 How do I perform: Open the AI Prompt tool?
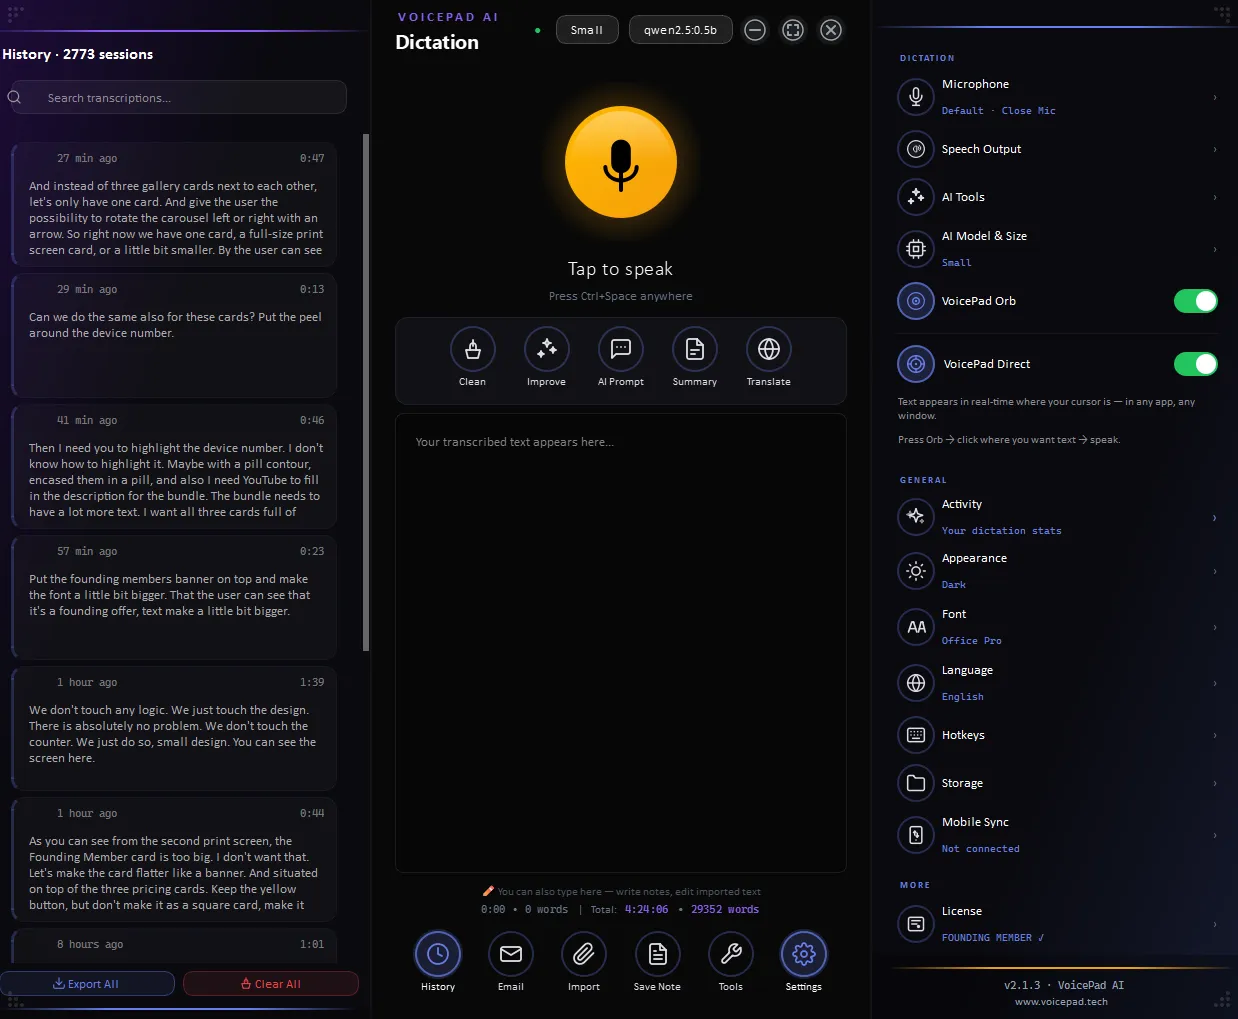tap(620, 349)
